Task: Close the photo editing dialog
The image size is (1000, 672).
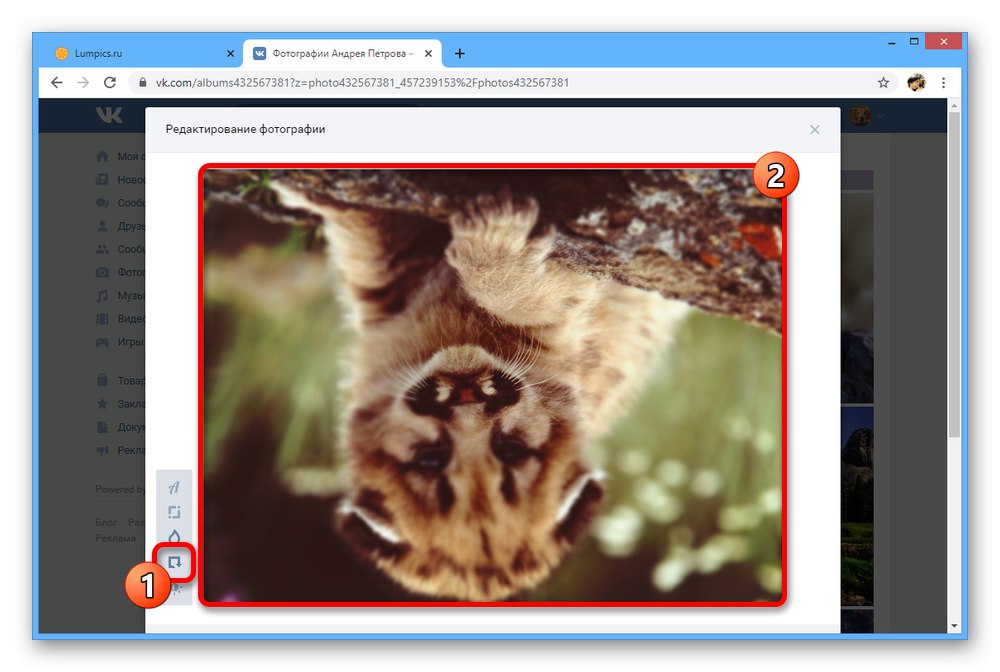Action: (814, 129)
